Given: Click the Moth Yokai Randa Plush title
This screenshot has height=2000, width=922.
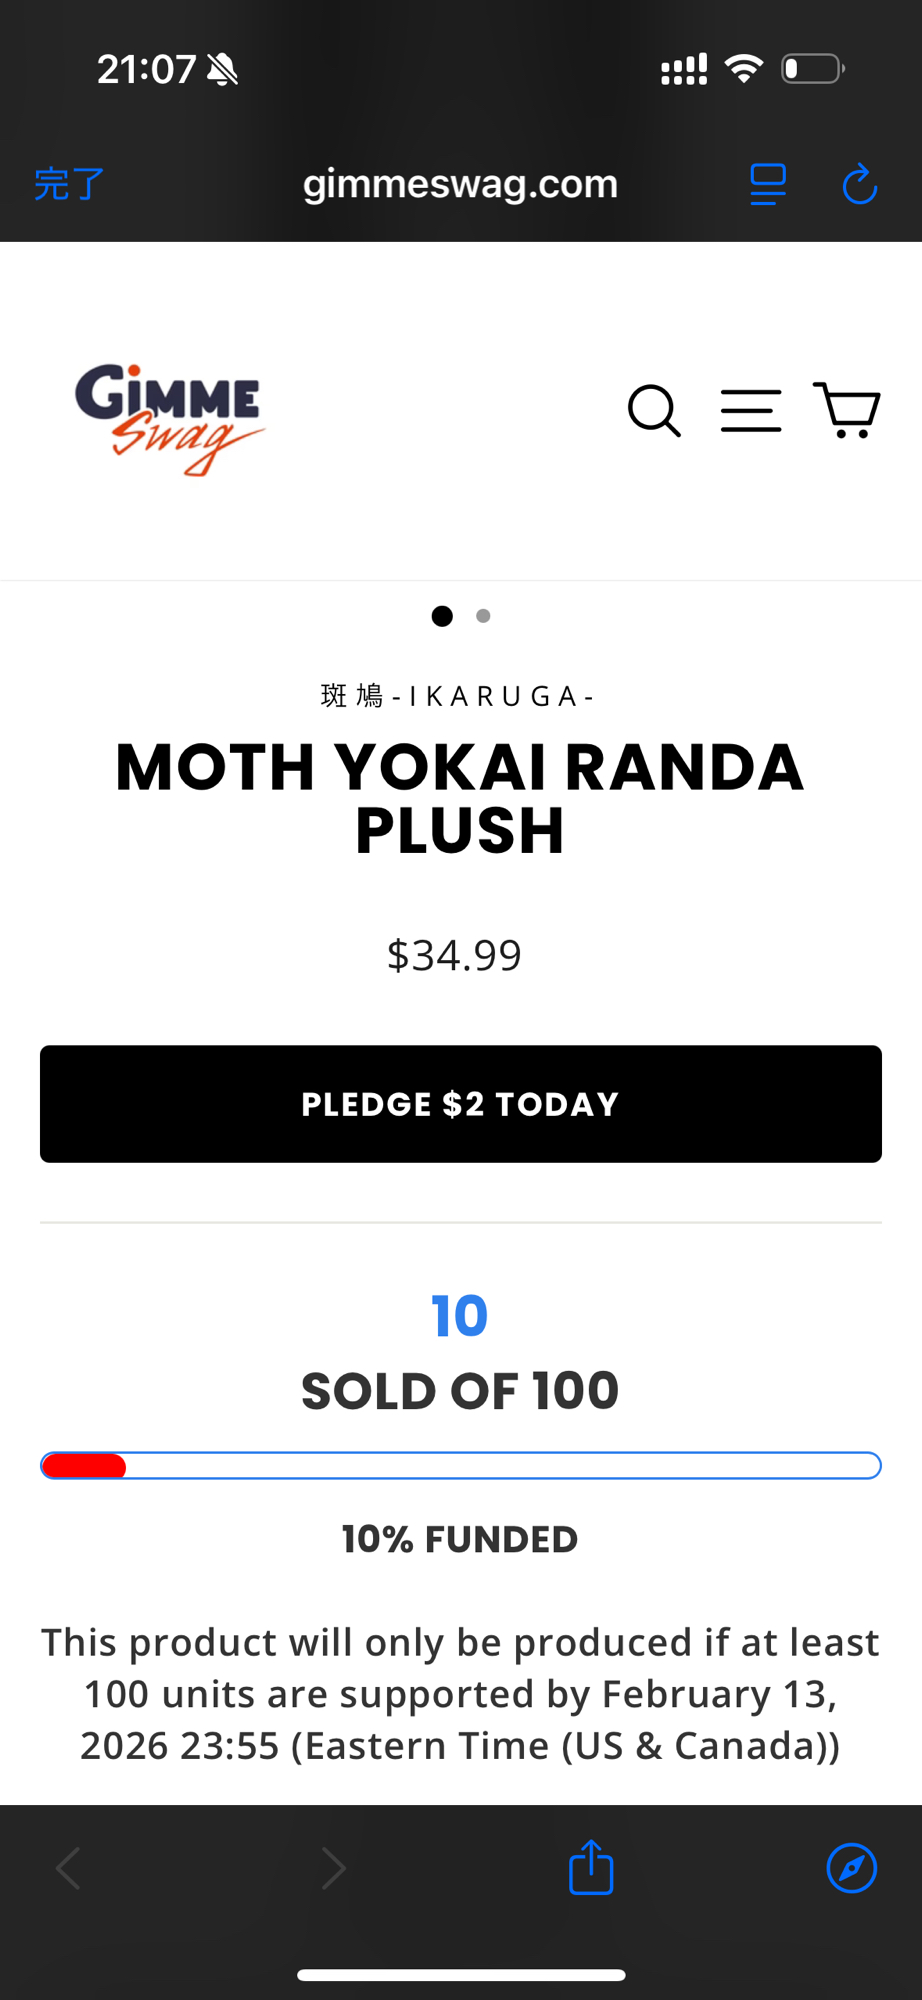Looking at the screenshot, I should [x=460, y=798].
